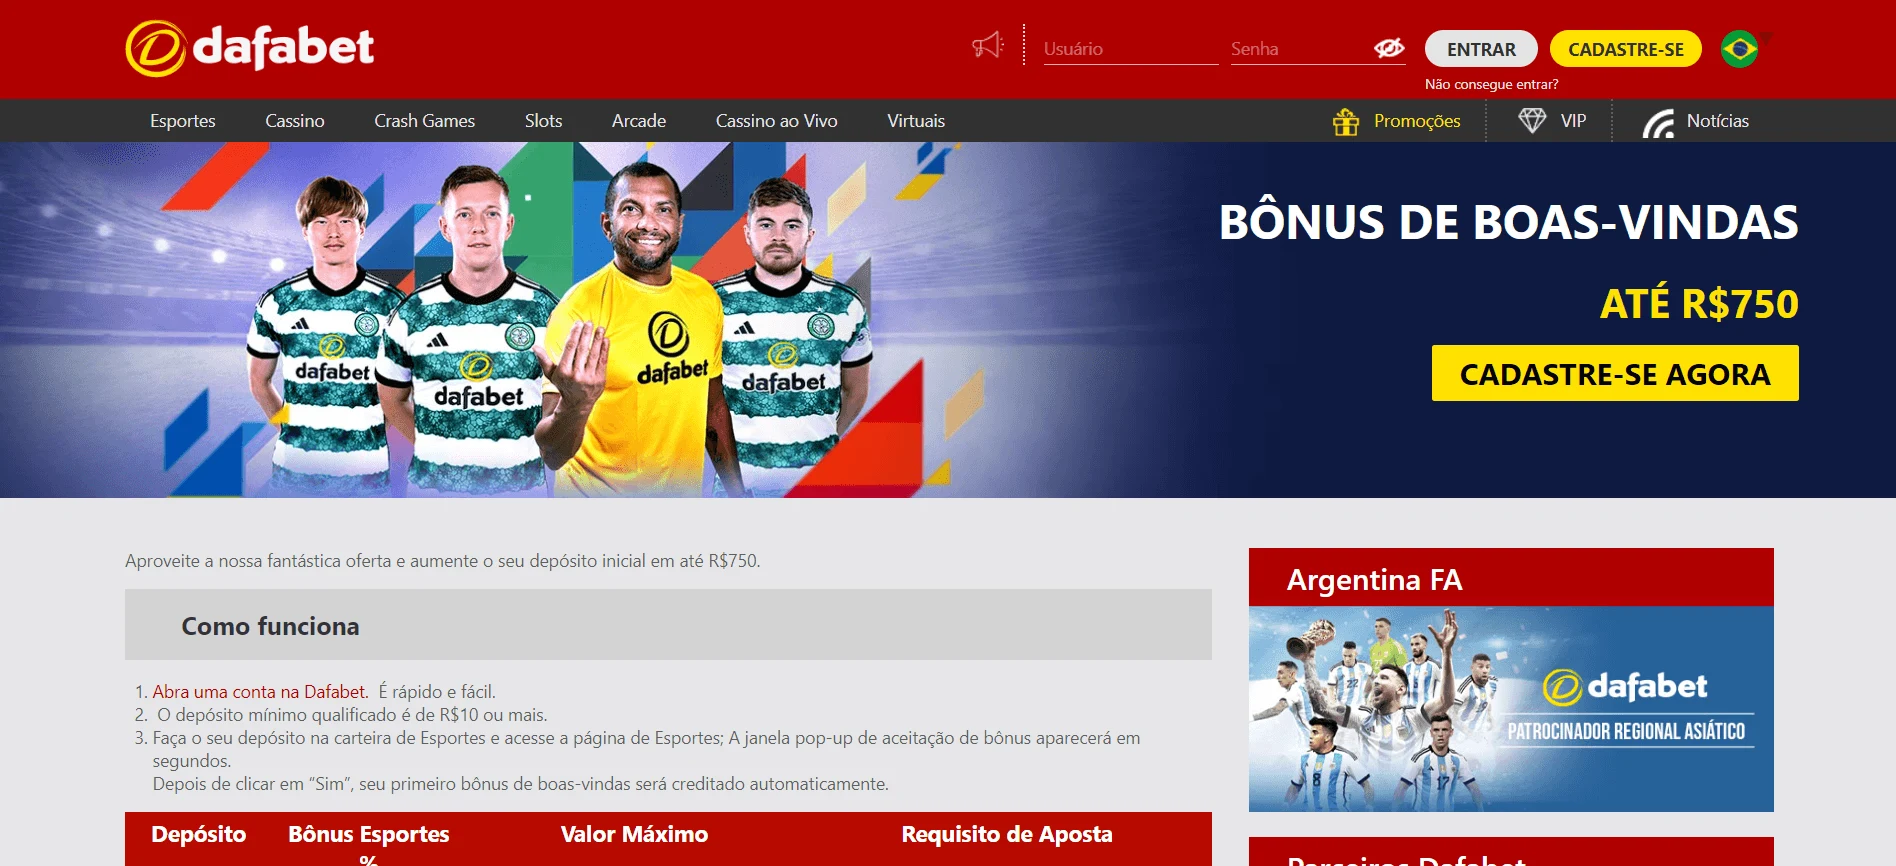Toggle password visibility eye icon
Viewport: 1896px width, 866px height.
[1389, 48]
